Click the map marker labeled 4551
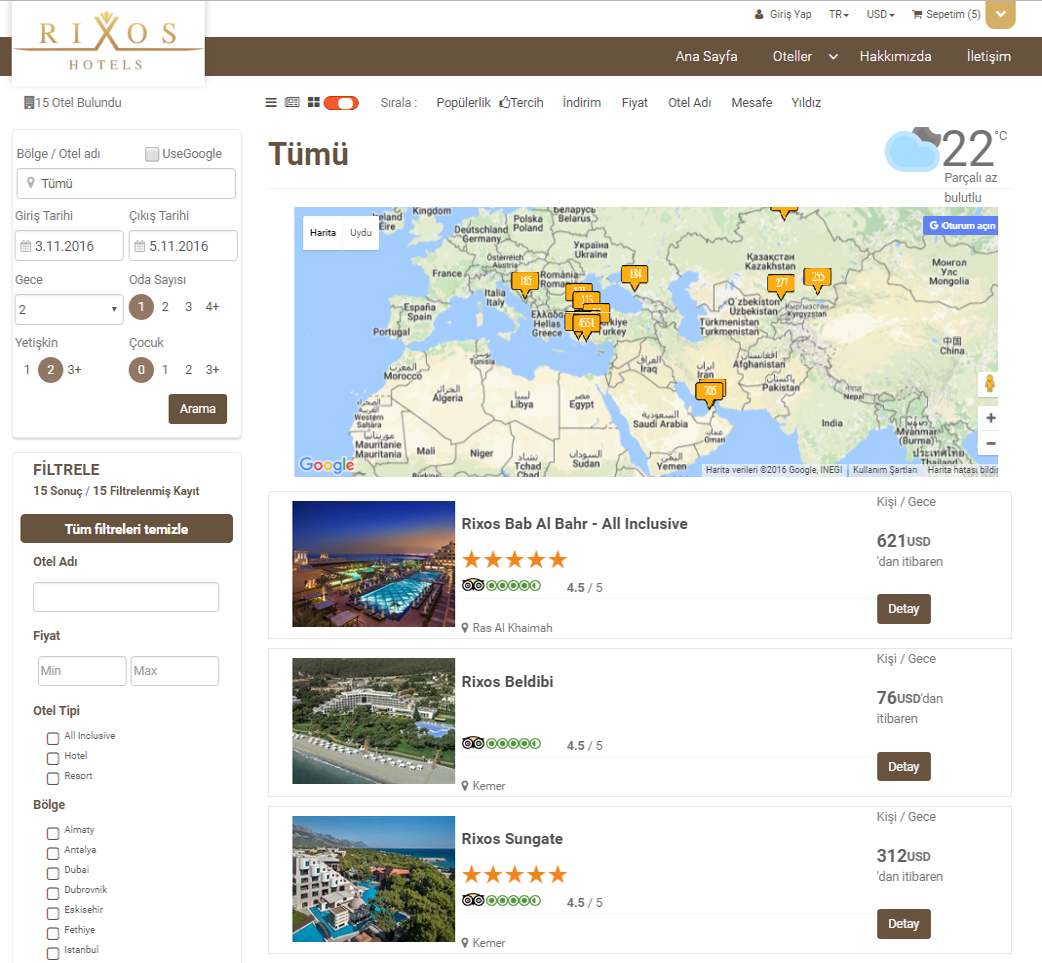Viewport: 1042px width, 963px height. click(586, 326)
